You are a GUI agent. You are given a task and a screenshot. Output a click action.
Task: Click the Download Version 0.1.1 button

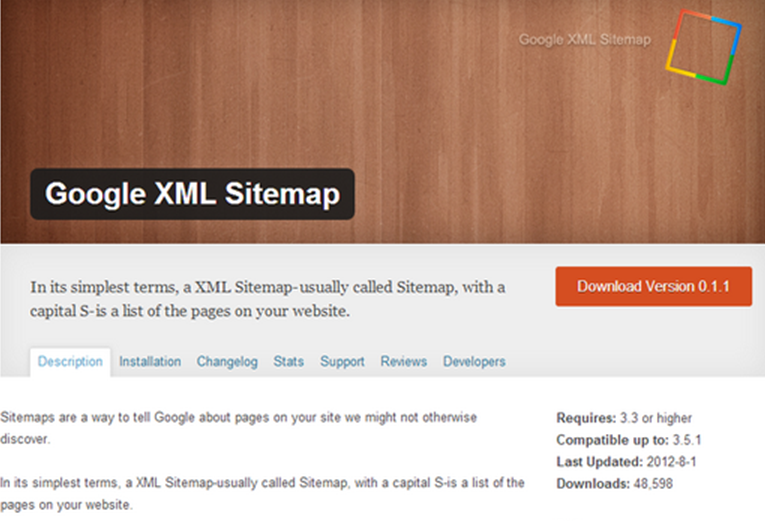(x=653, y=286)
